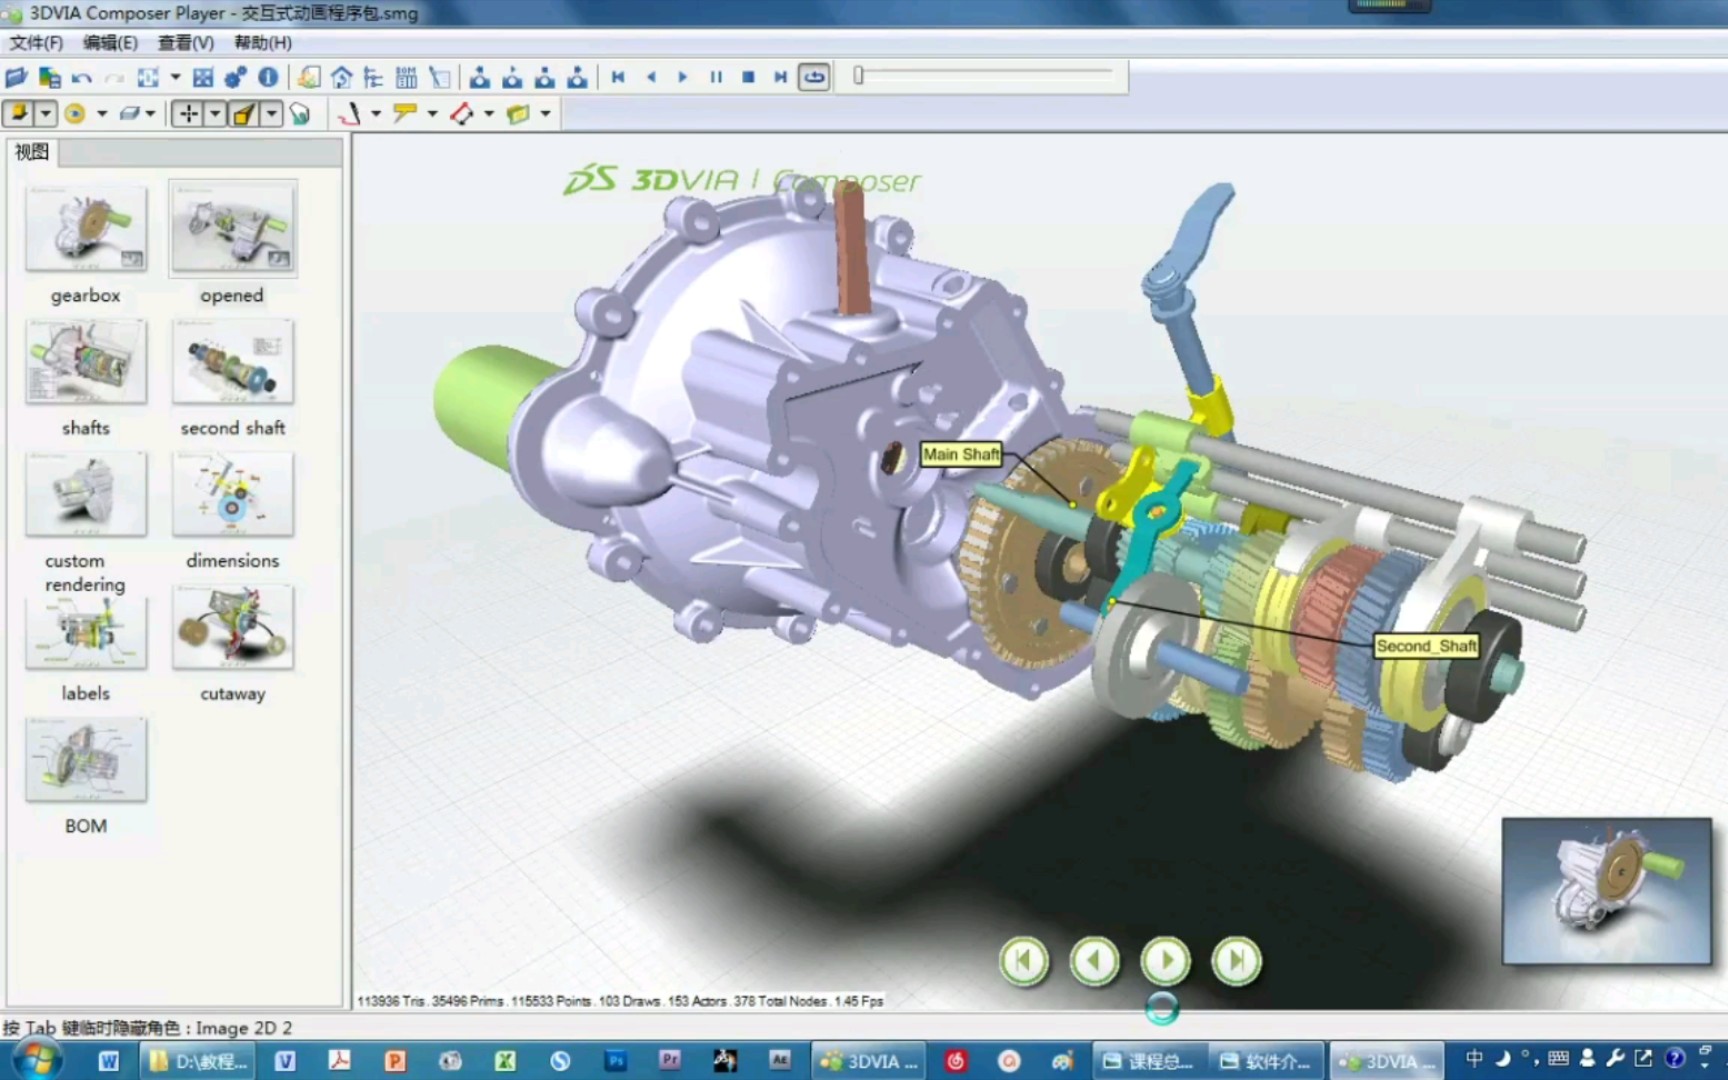Click the Main Shaft annotation label
Screen dimensions: 1728x1080
961,454
